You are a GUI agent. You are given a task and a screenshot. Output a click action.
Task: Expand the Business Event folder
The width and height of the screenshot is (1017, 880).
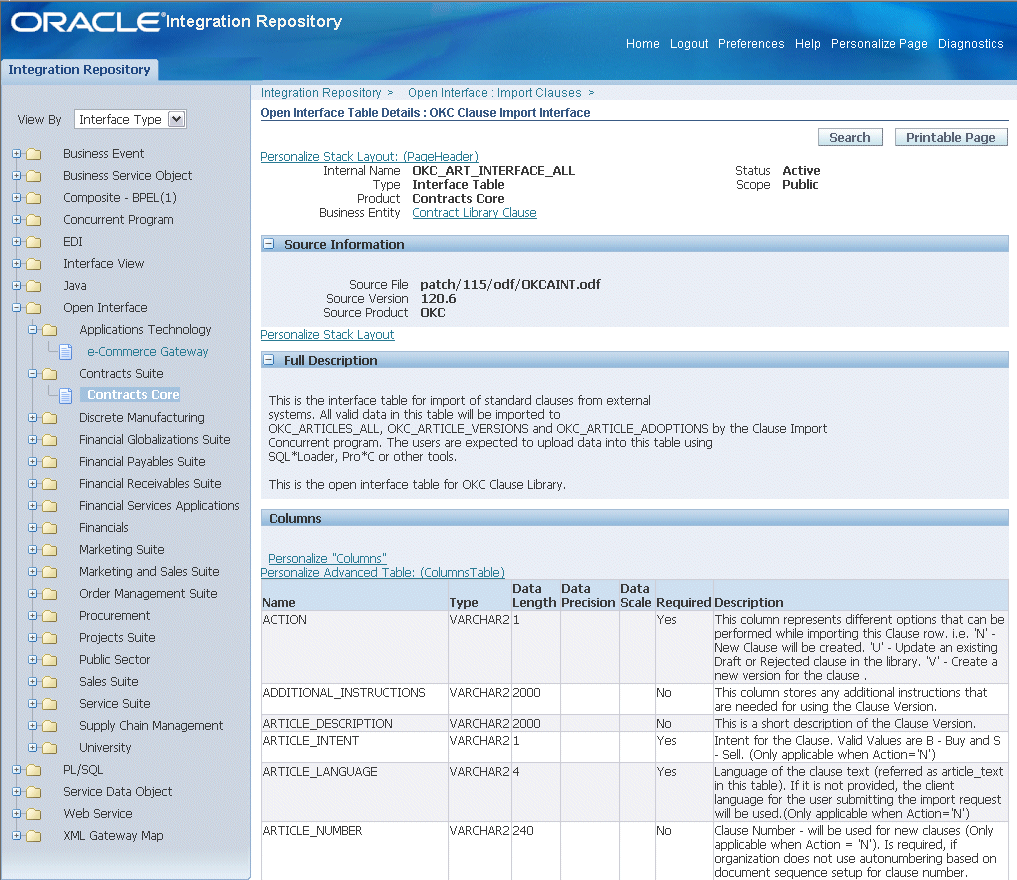click(17, 154)
